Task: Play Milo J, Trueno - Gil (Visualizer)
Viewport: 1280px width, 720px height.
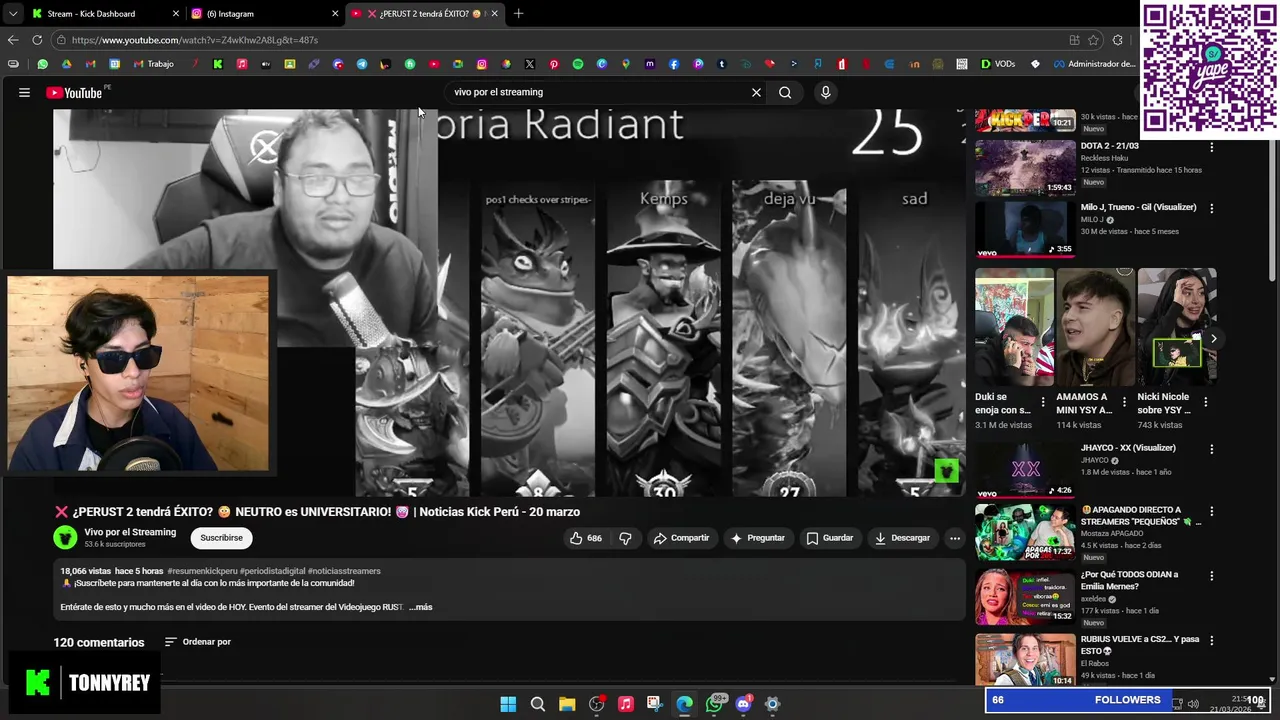Action: pyautogui.click(x=1025, y=229)
